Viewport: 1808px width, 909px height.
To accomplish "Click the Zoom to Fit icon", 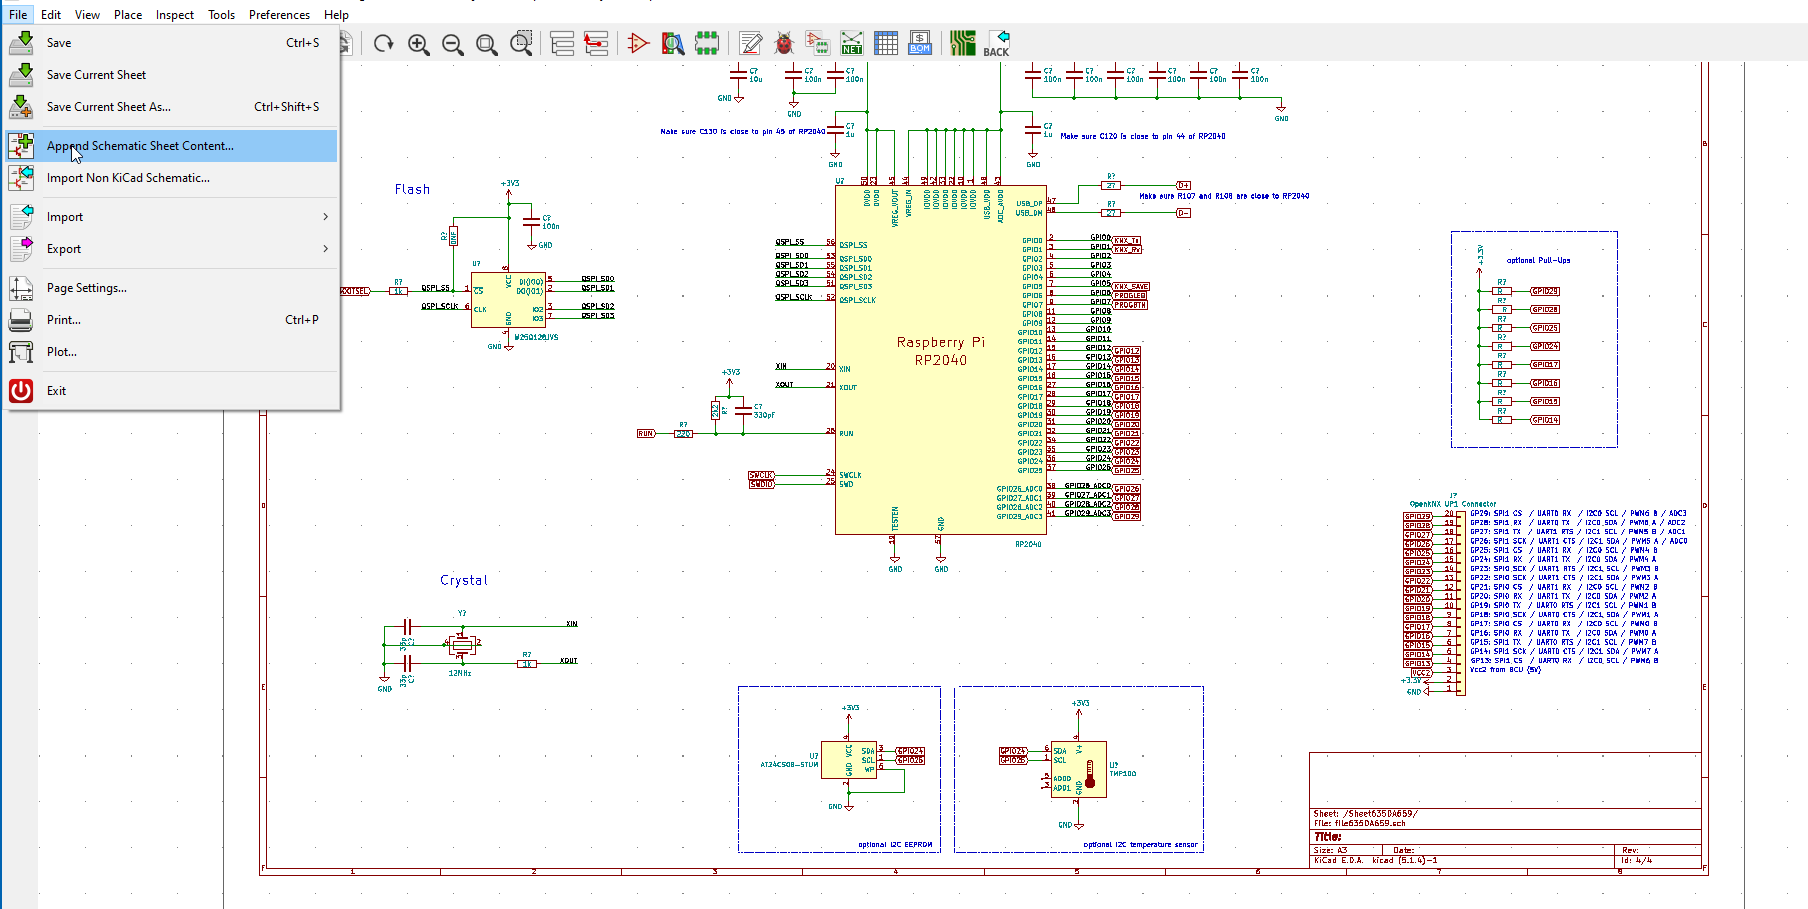I will pos(487,43).
